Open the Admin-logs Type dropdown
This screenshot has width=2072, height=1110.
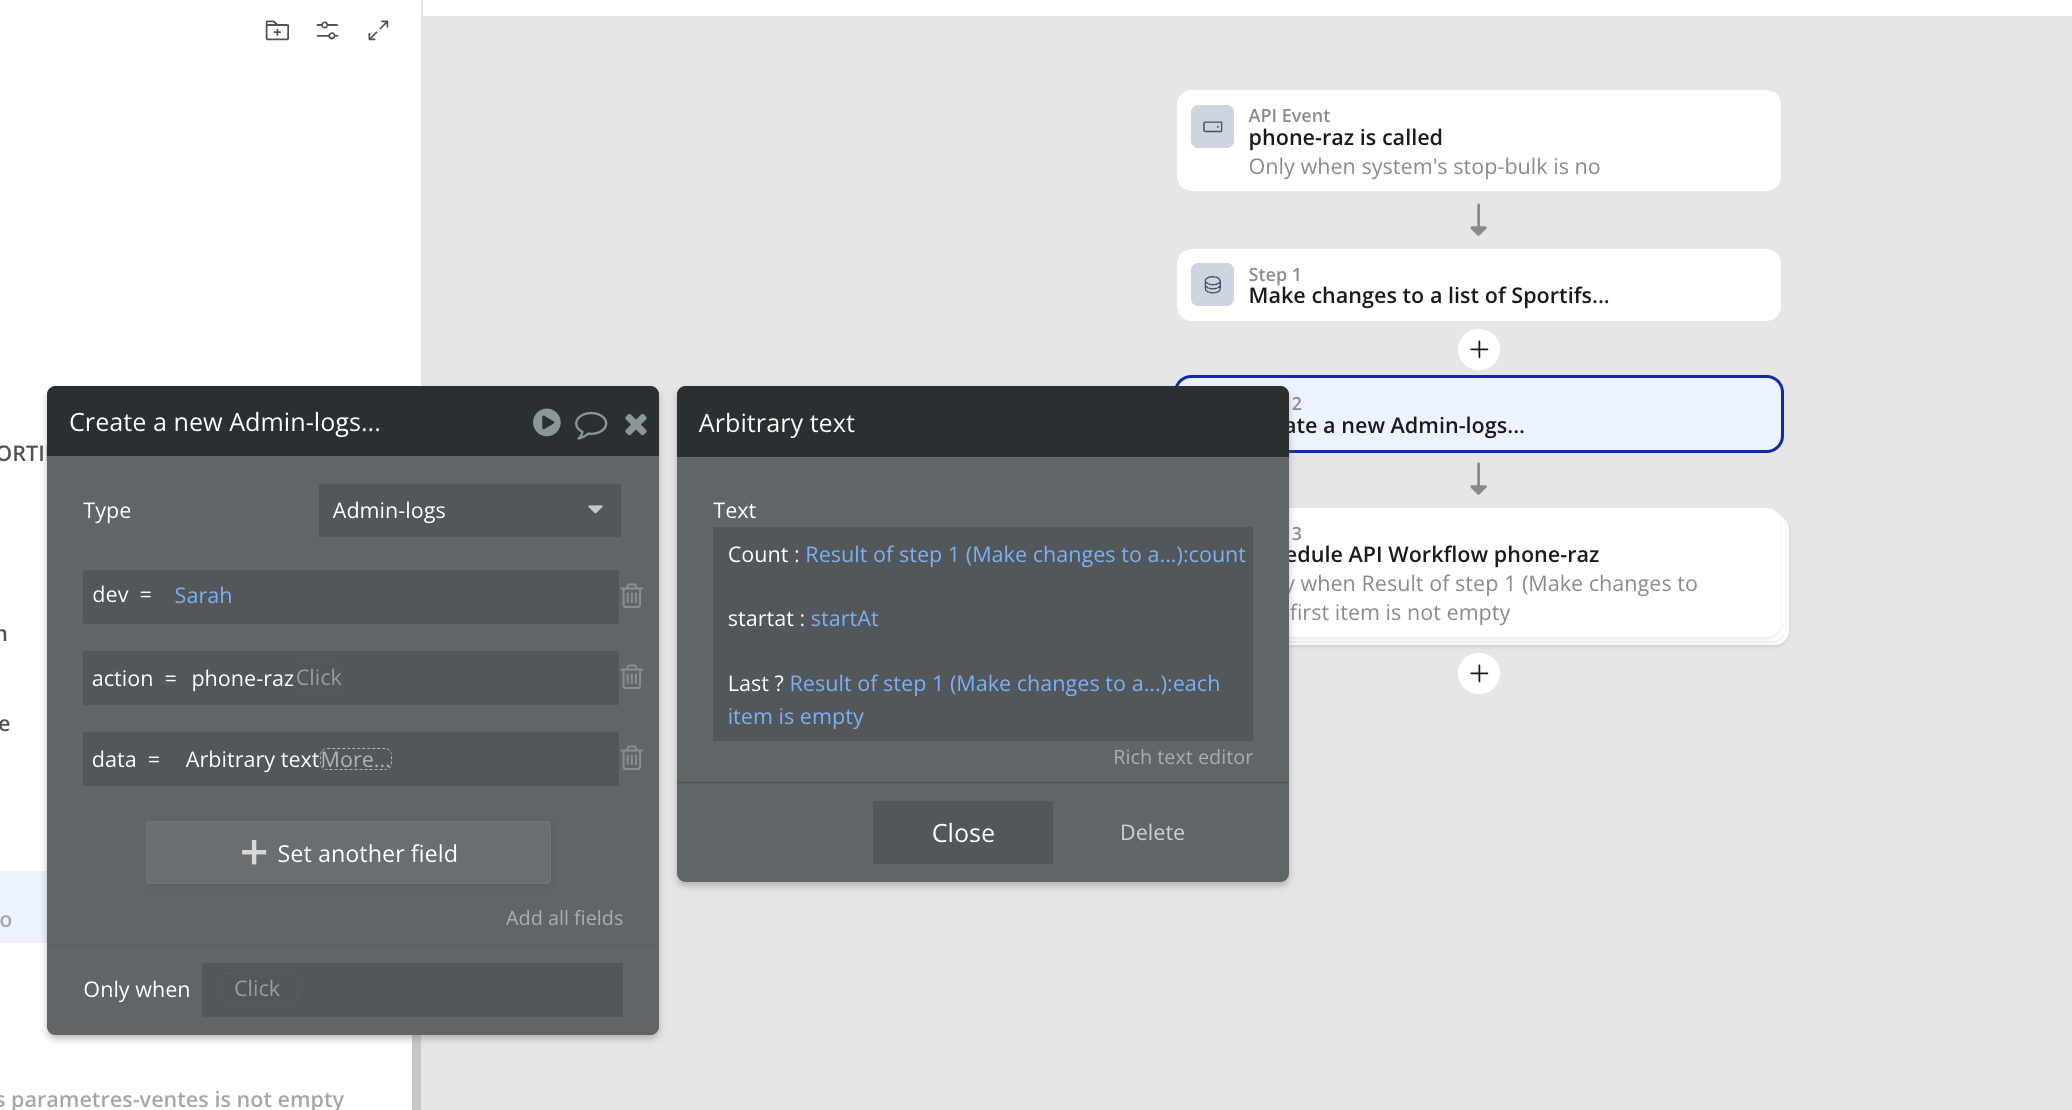(469, 510)
